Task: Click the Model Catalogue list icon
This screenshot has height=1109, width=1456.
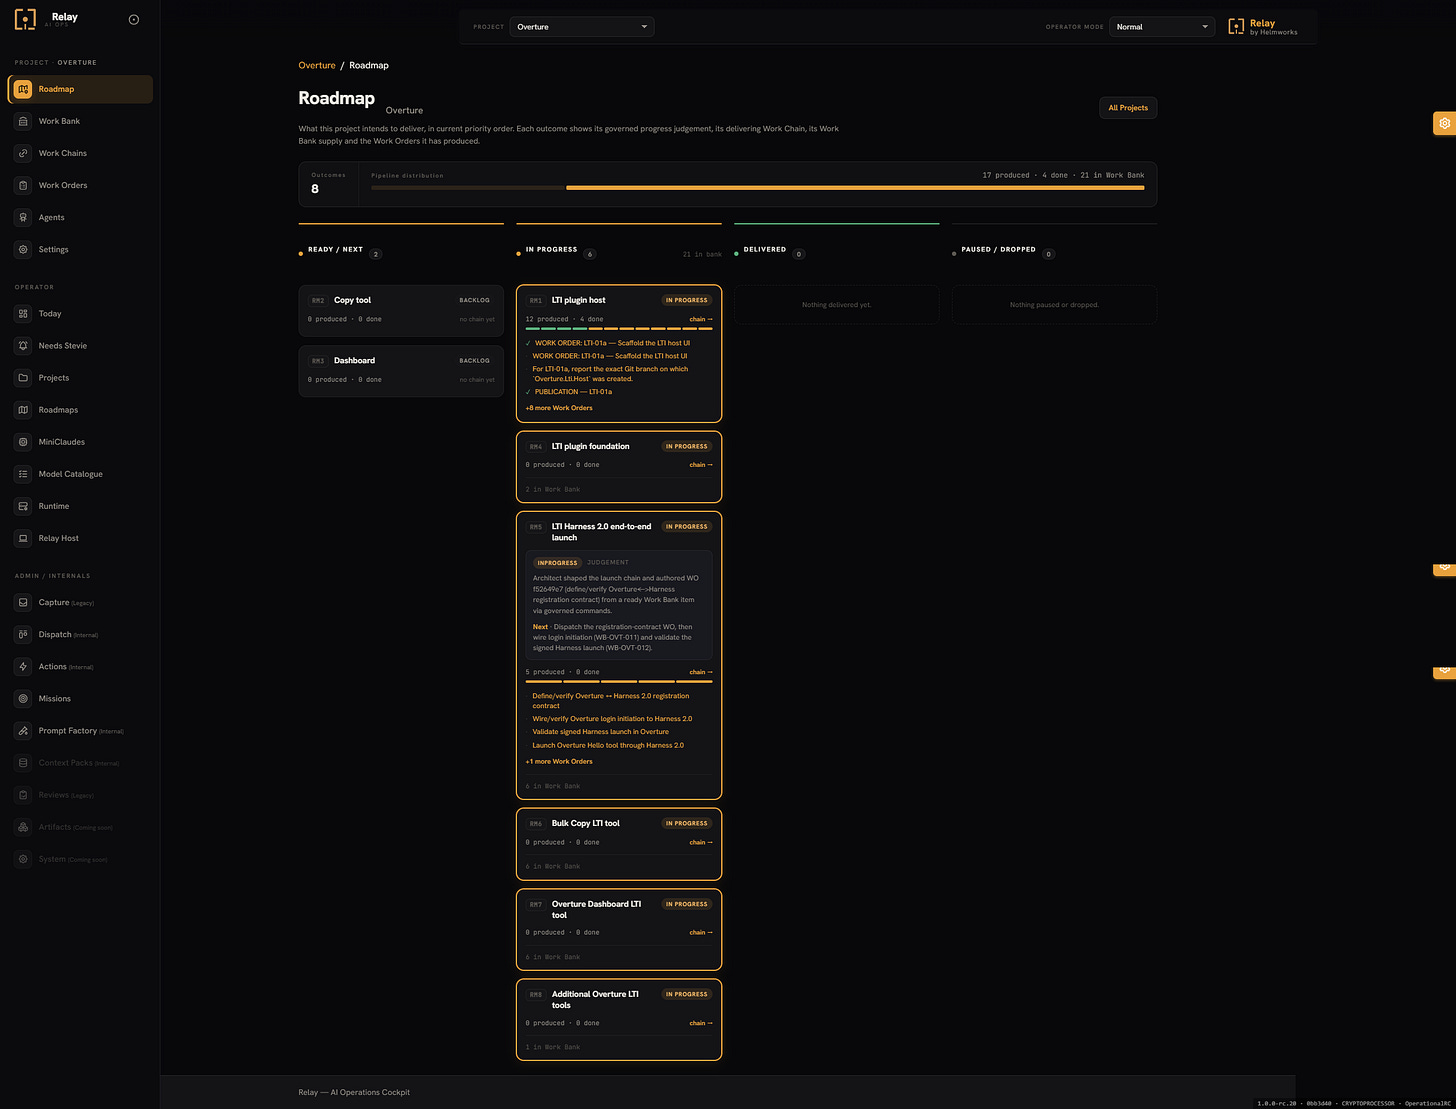Action: (23, 473)
